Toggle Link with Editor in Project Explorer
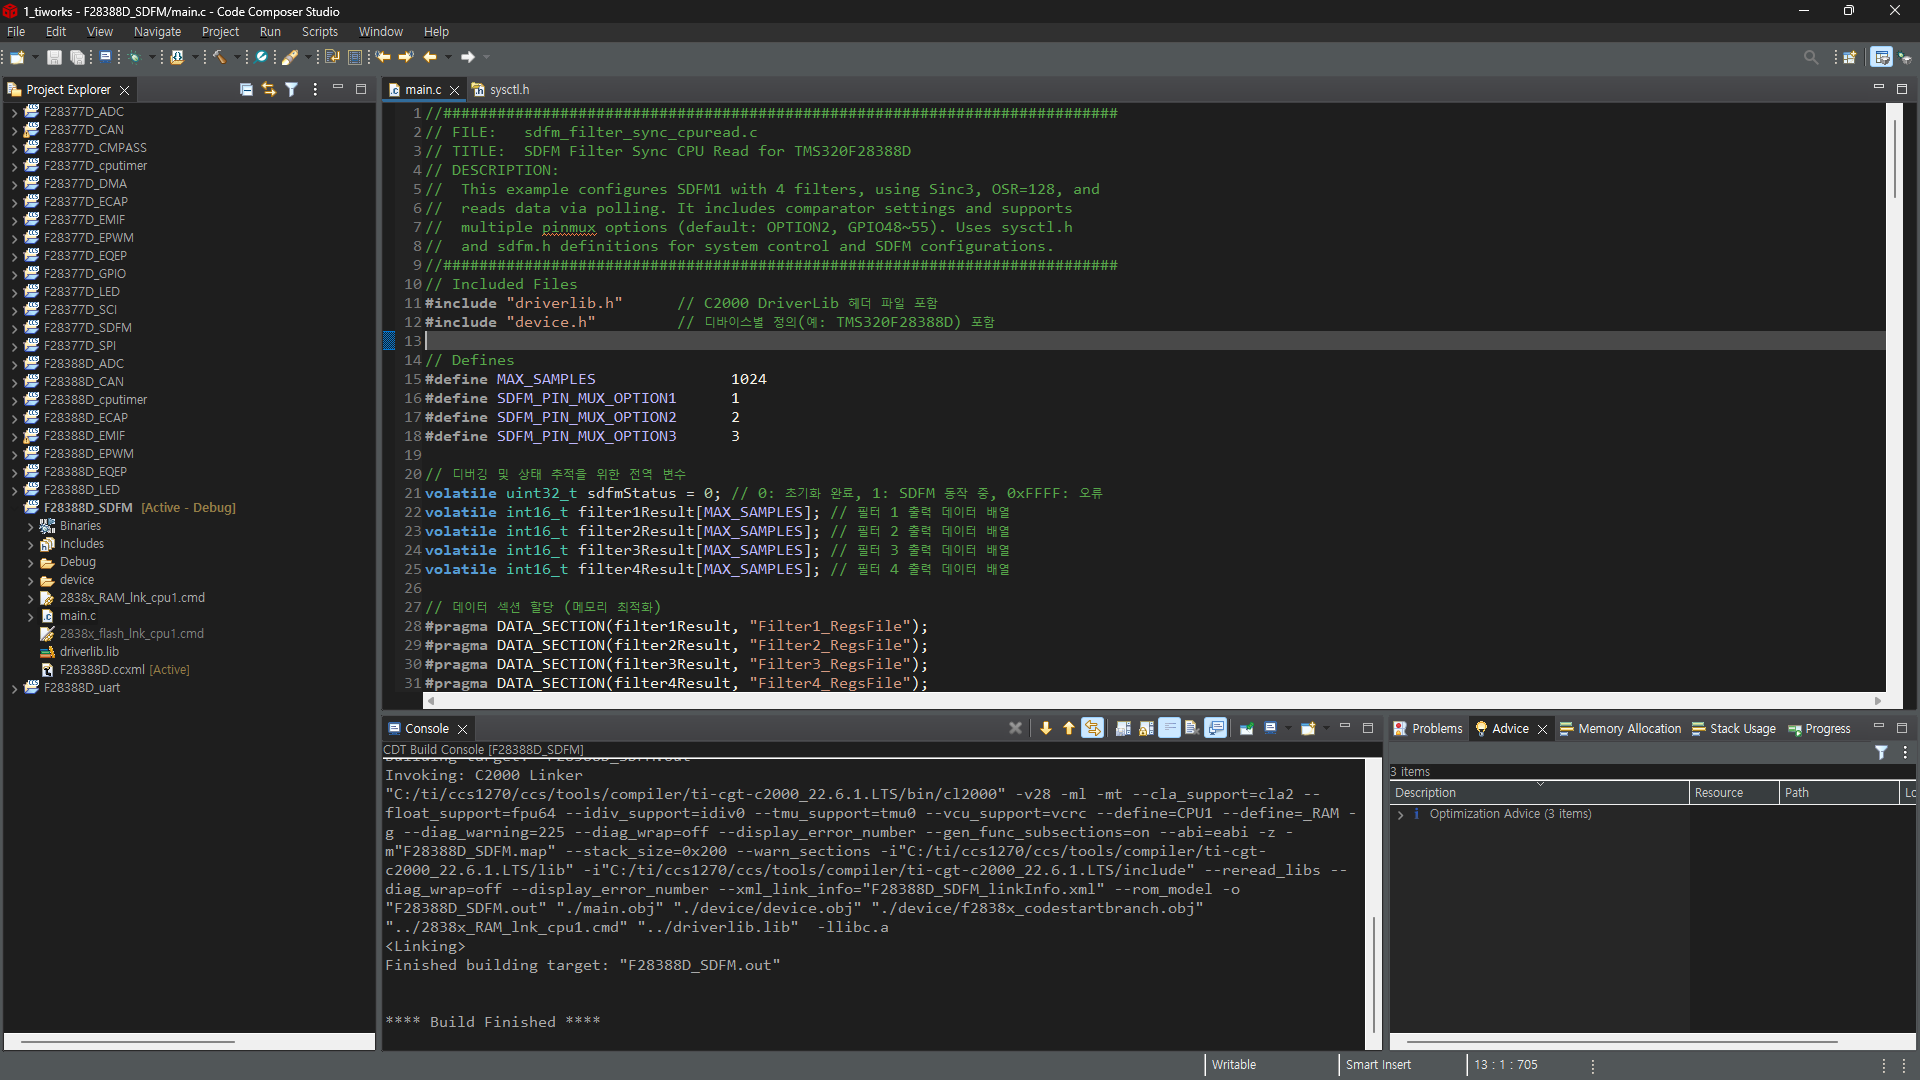 coord(268,89)
